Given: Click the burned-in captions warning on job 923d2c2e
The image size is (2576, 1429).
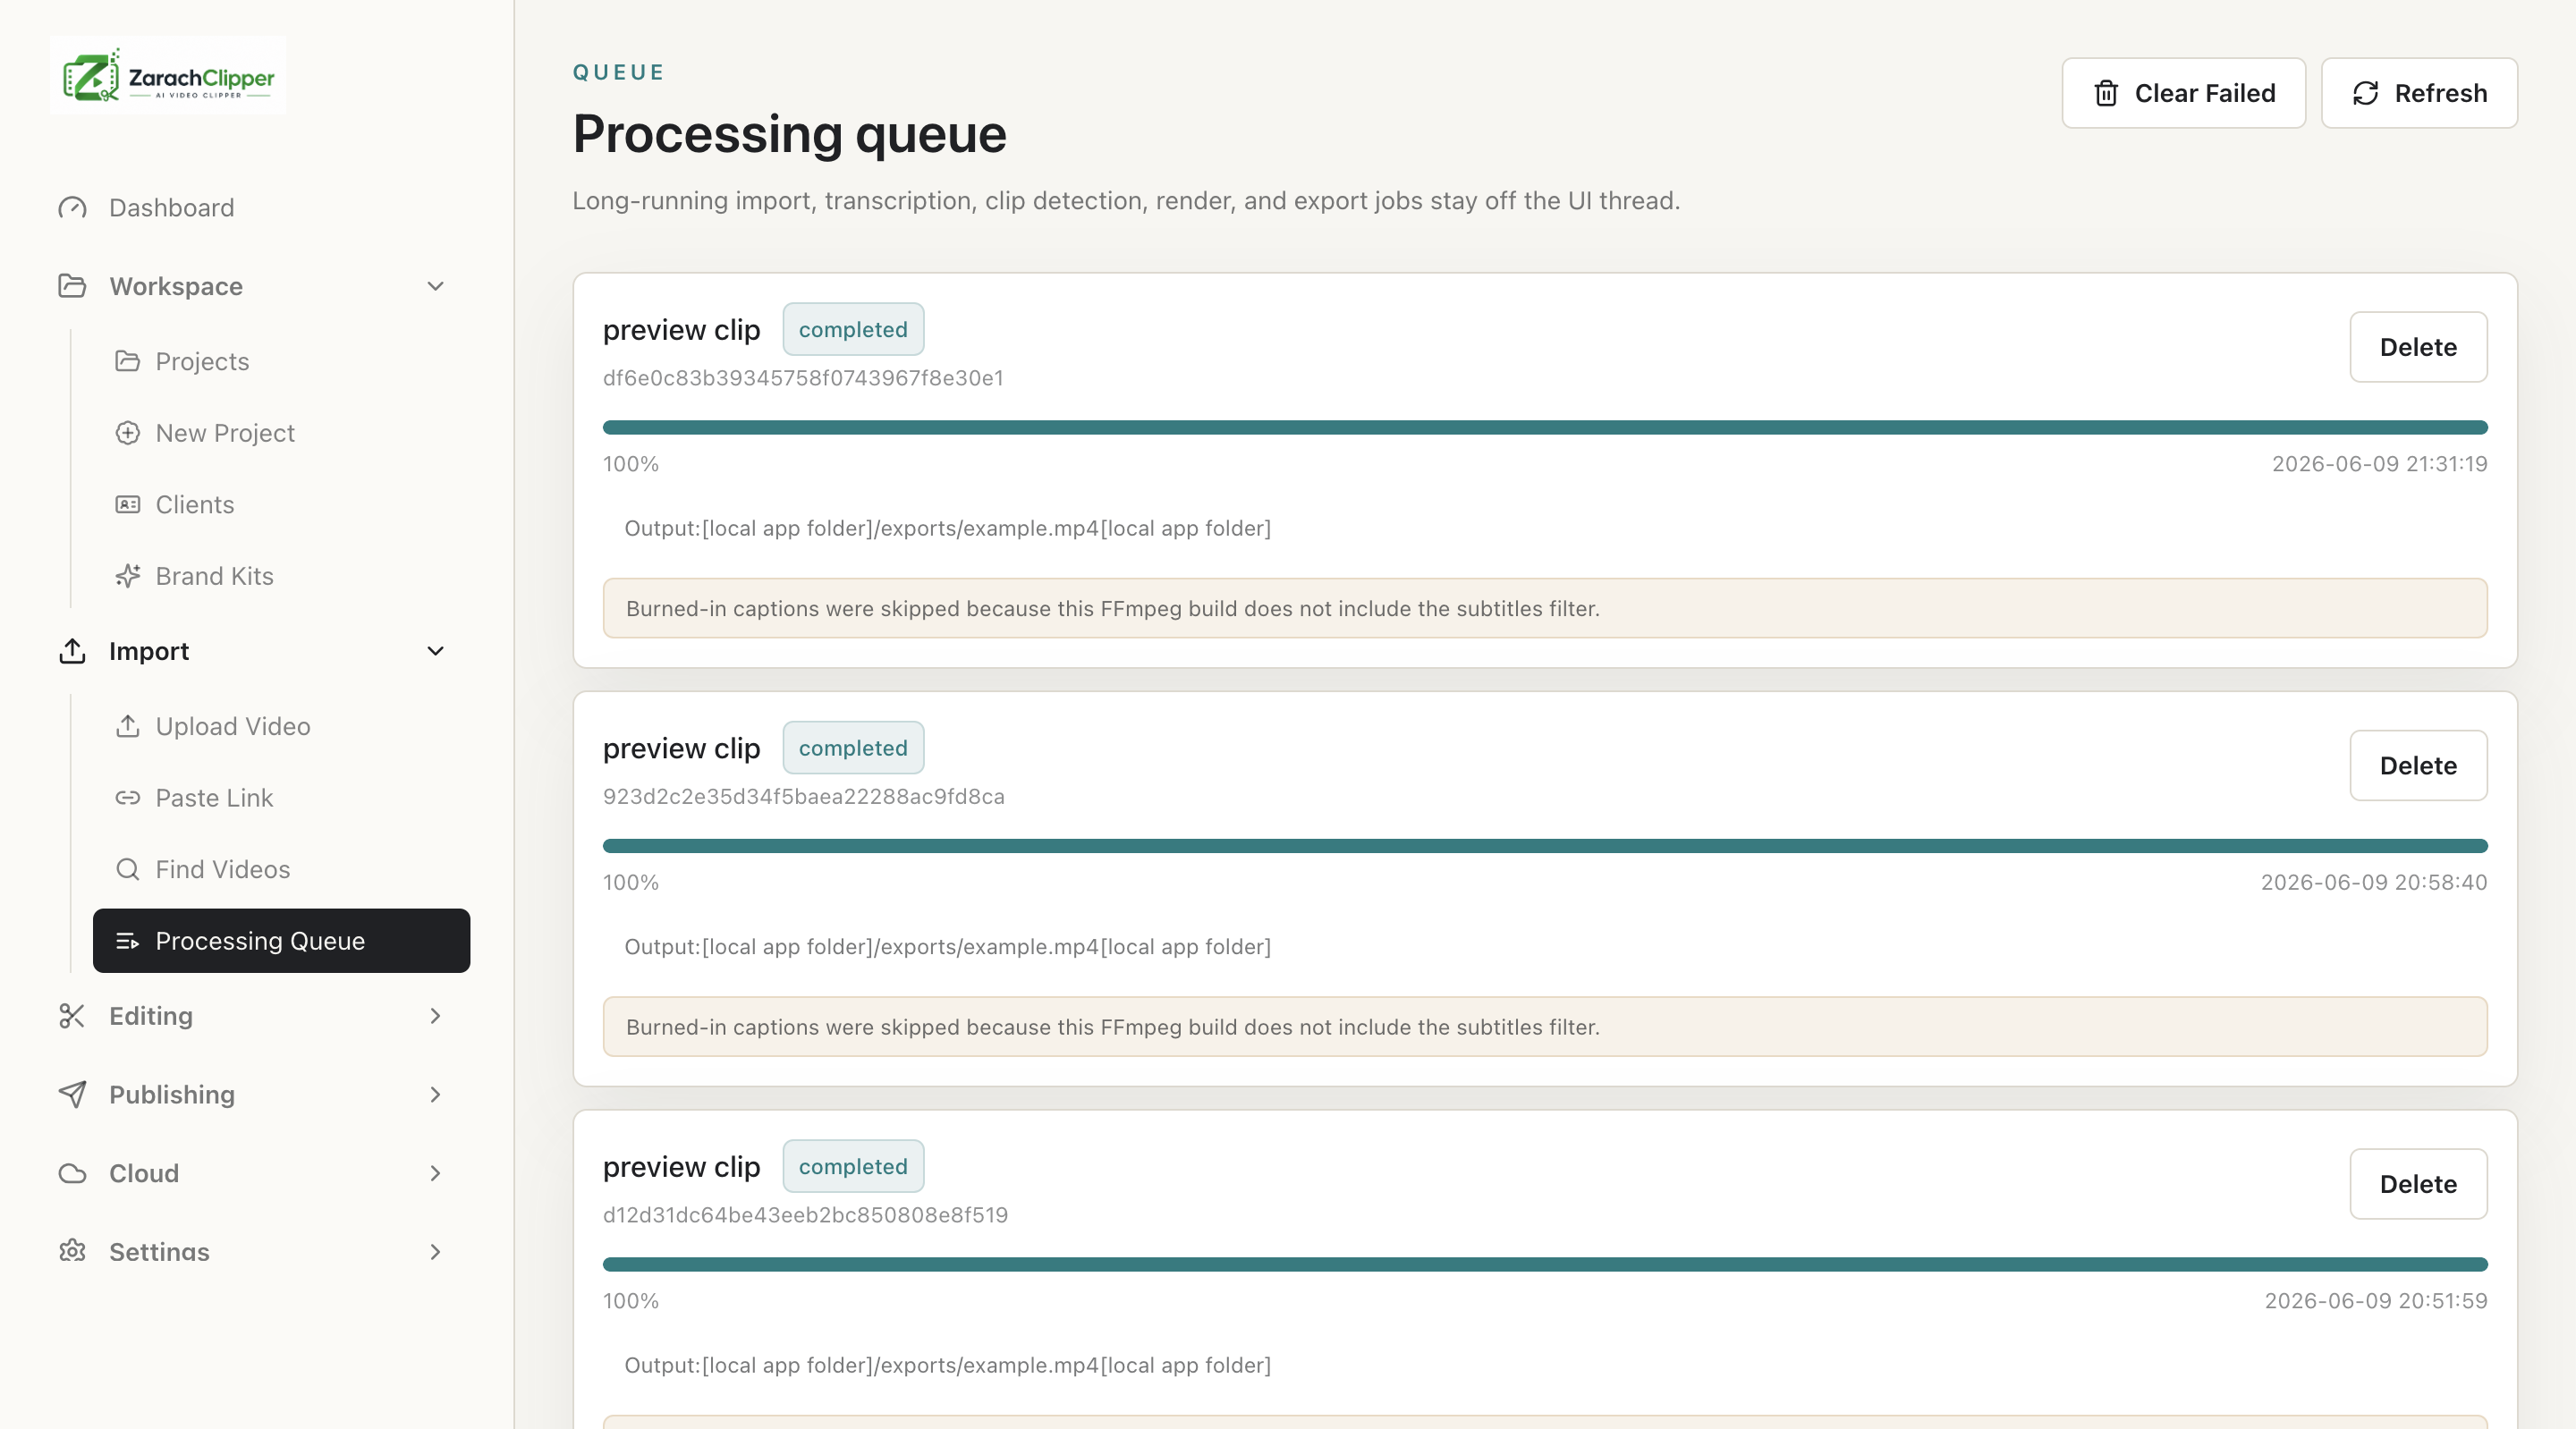Looking at the screenshot, I should point(1545,1027).
